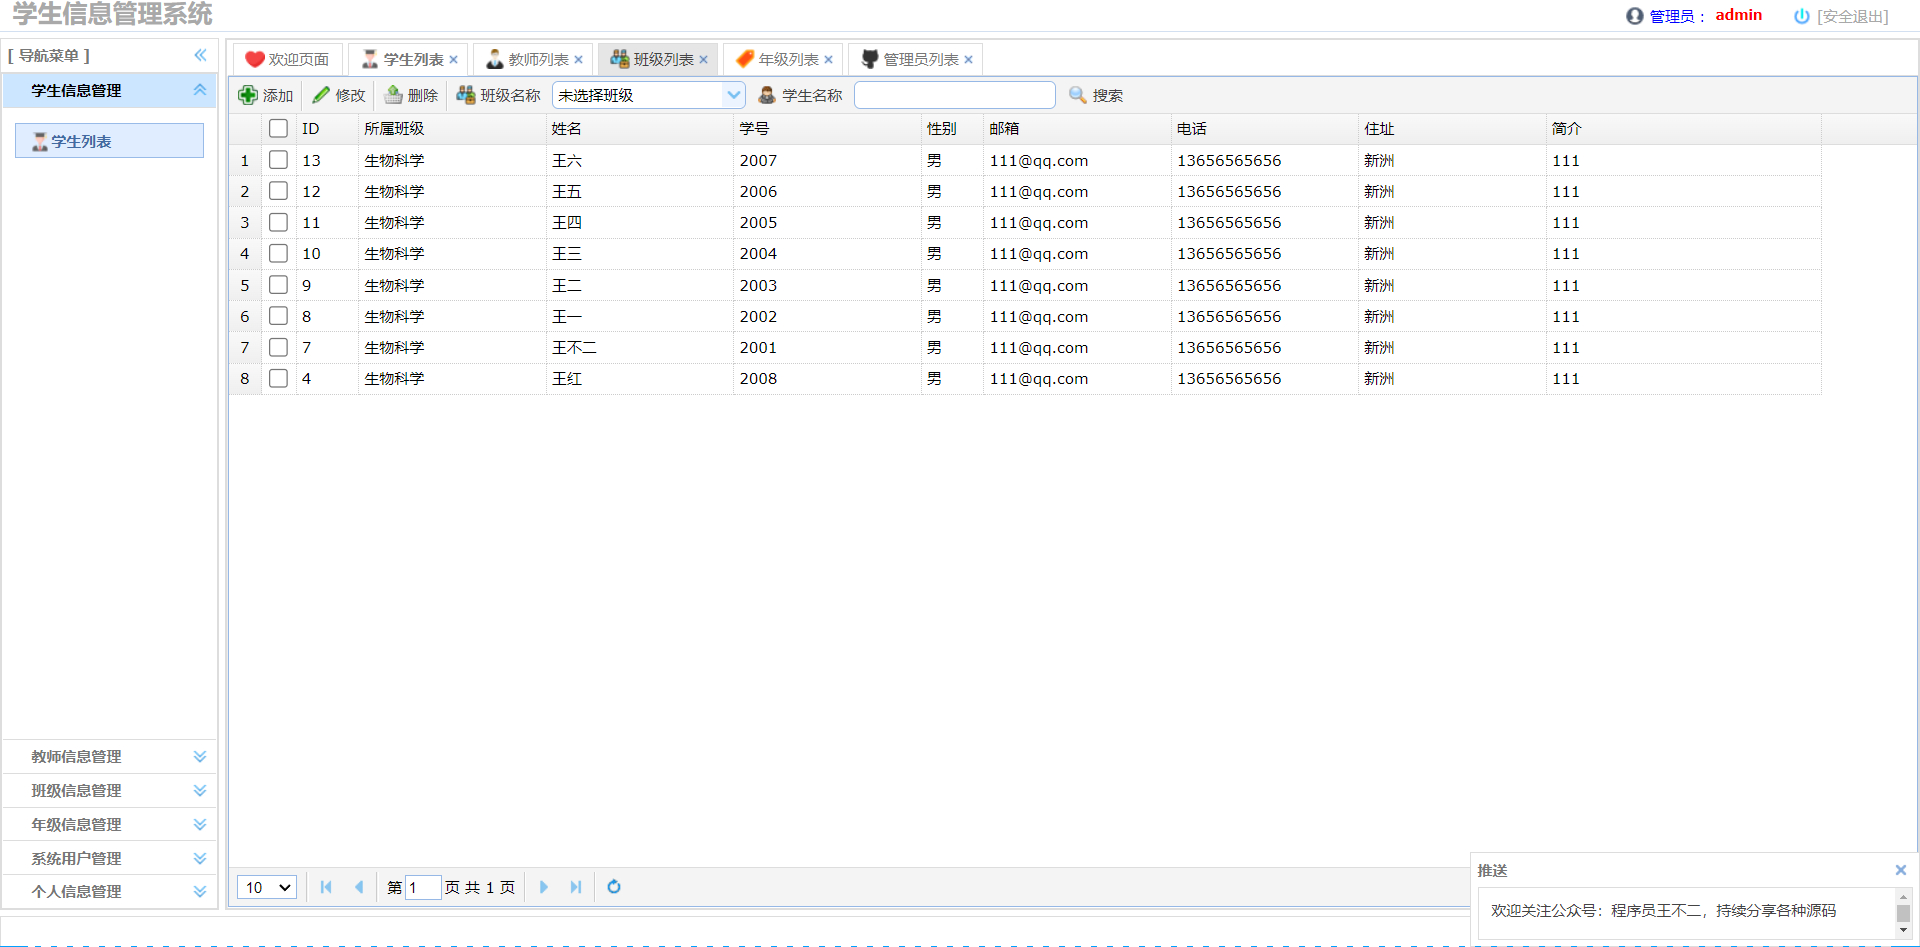1920x947 pixels.
Task: Click the pencil Edit (修改) icon
Action: coord(321,95)
